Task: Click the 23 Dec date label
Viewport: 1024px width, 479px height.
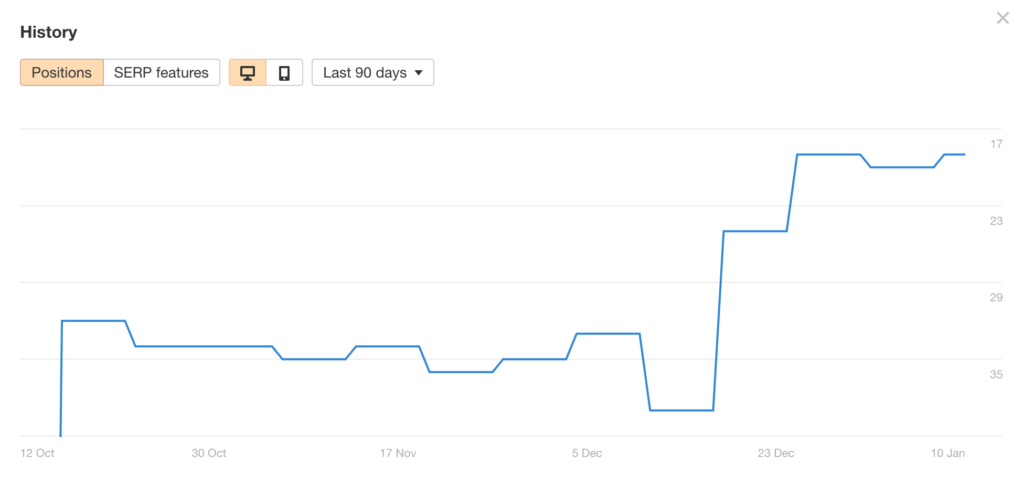Action: click(x=776, y=453)
